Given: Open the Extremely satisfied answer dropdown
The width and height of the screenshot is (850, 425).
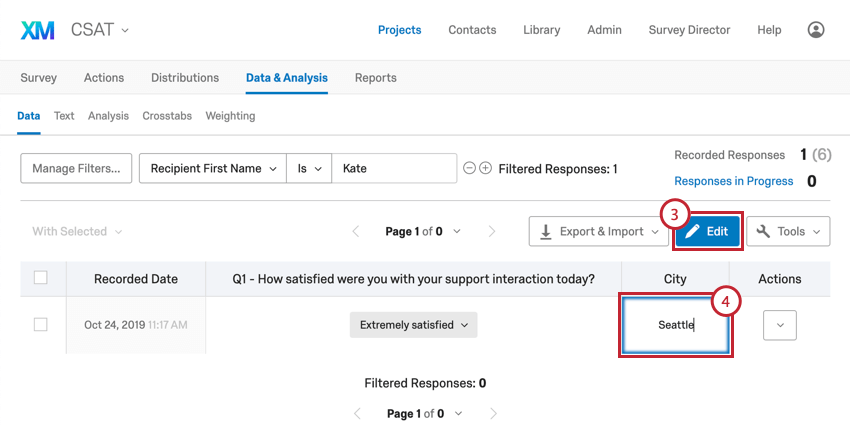Looking at the screenshot, I should 413,325.
